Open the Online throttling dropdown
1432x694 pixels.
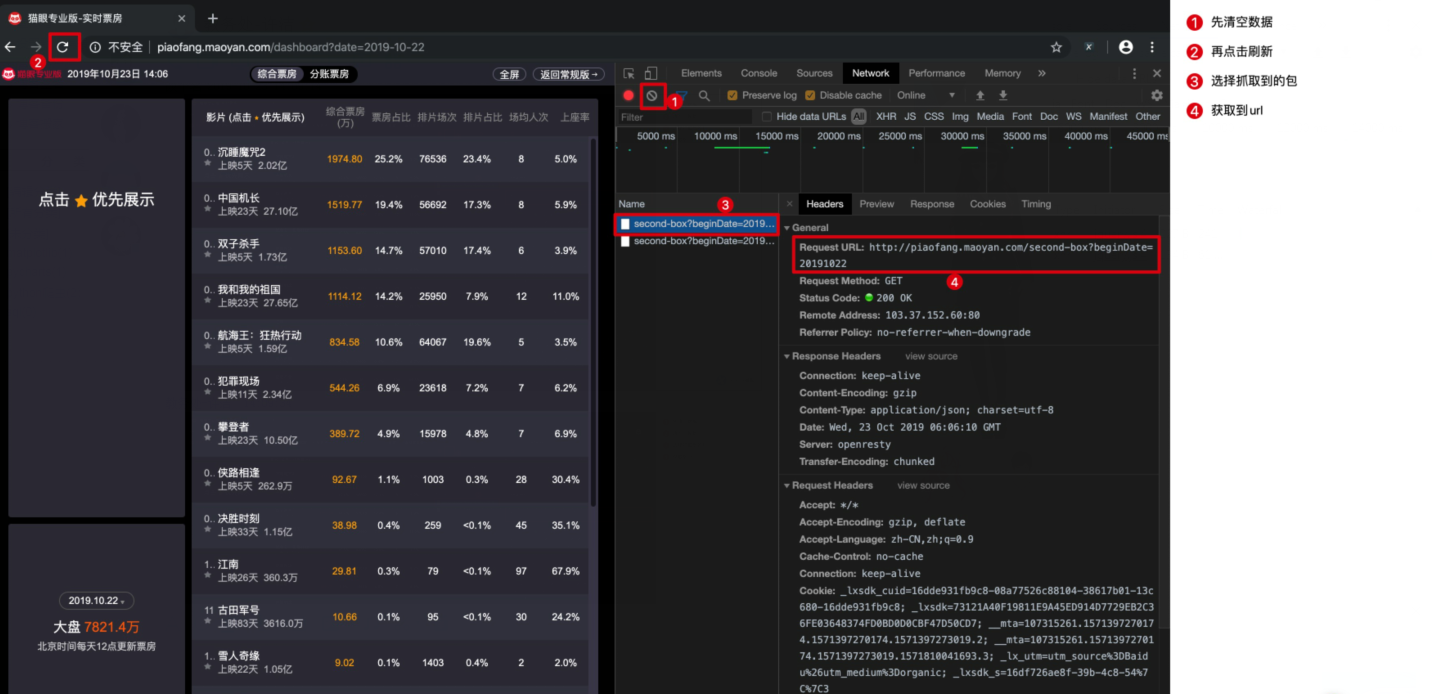(x=926, y=95)
